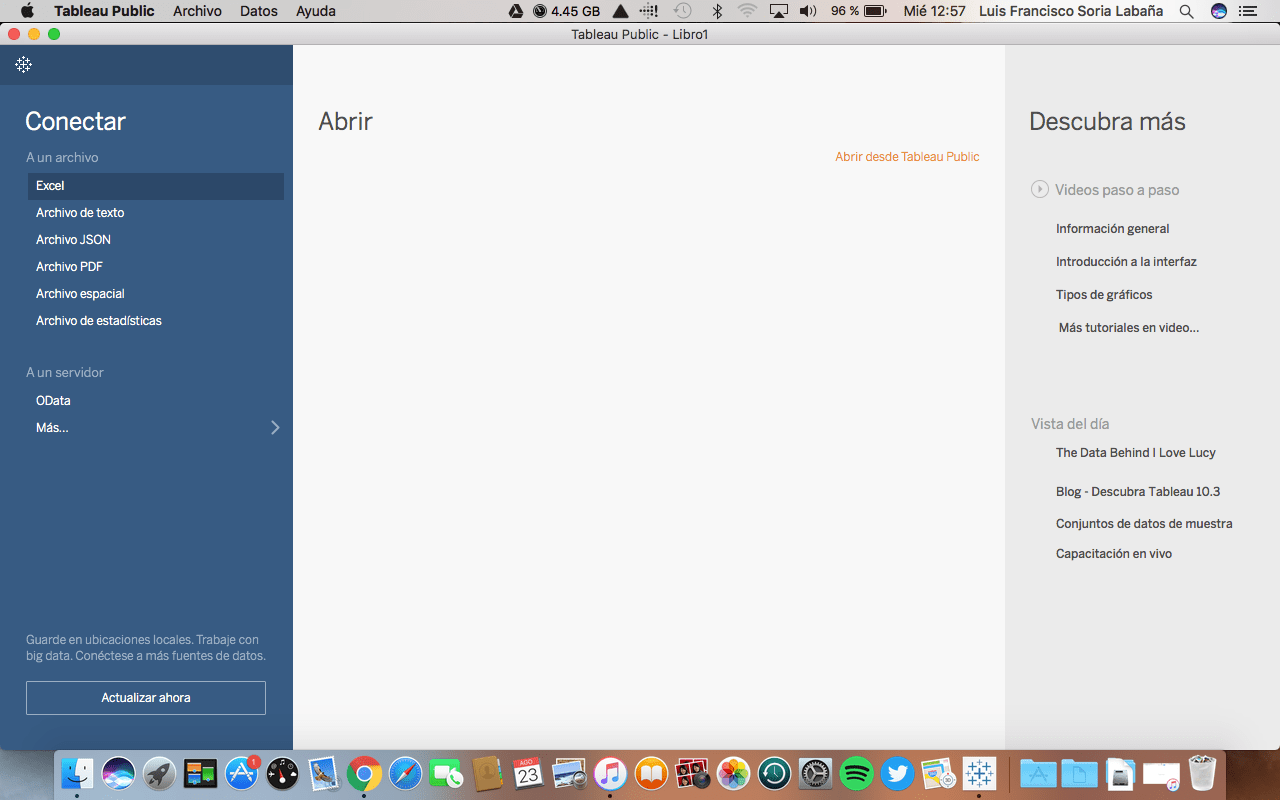This screenshot has width=1280, height=800.
Task: Open the Trash in the dock
Action: click(x=1202, y=773)
